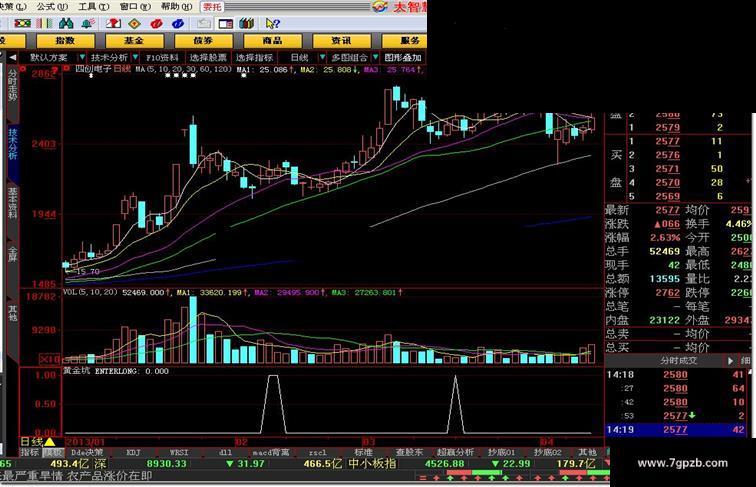Click the binoculars search icon in toolbar
Viewport: 756px width, 487px height.
click(x=66, y=23)
